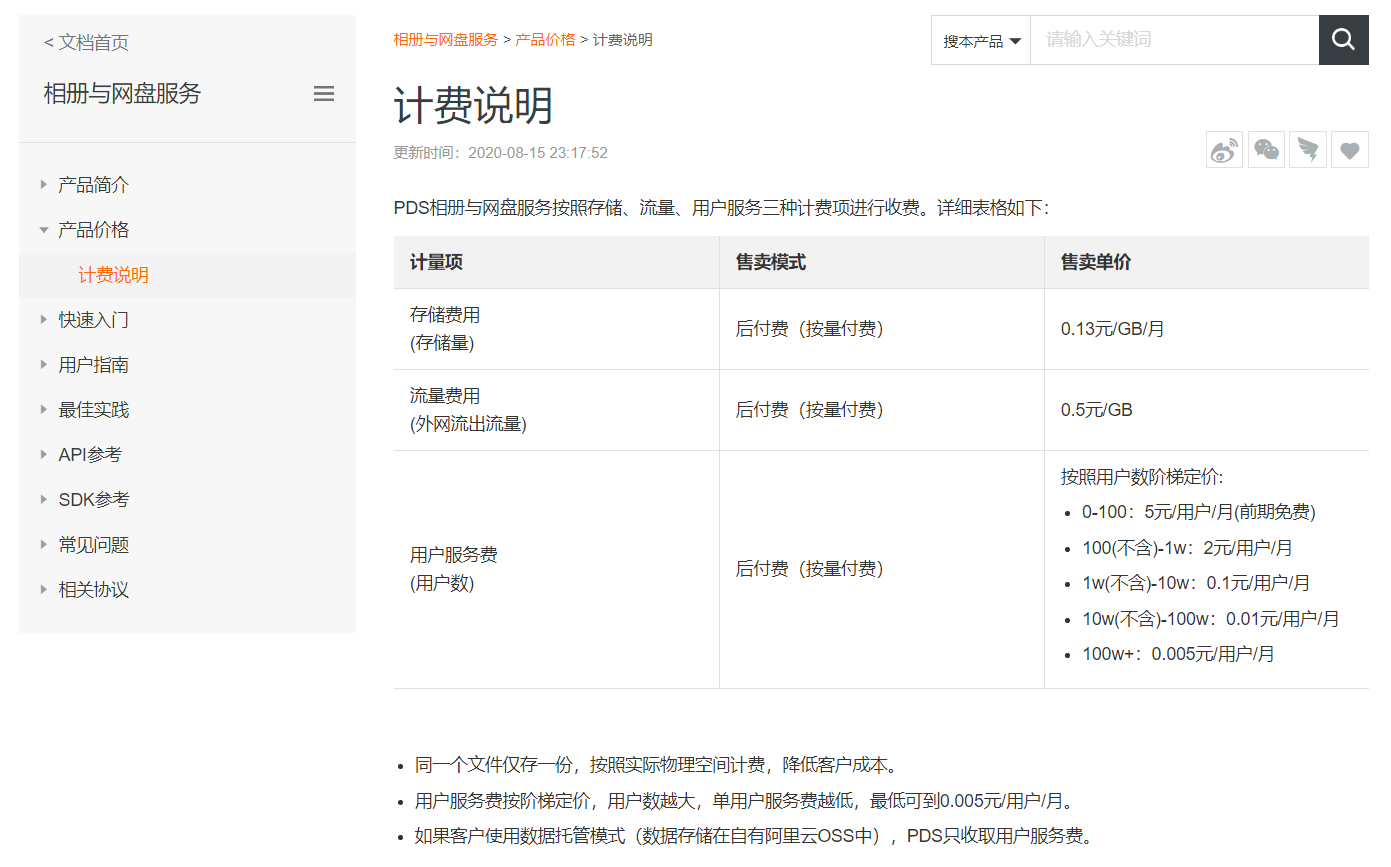
Task: Expand the 相关协议 section arrow
Action: (x=44, y=589)
